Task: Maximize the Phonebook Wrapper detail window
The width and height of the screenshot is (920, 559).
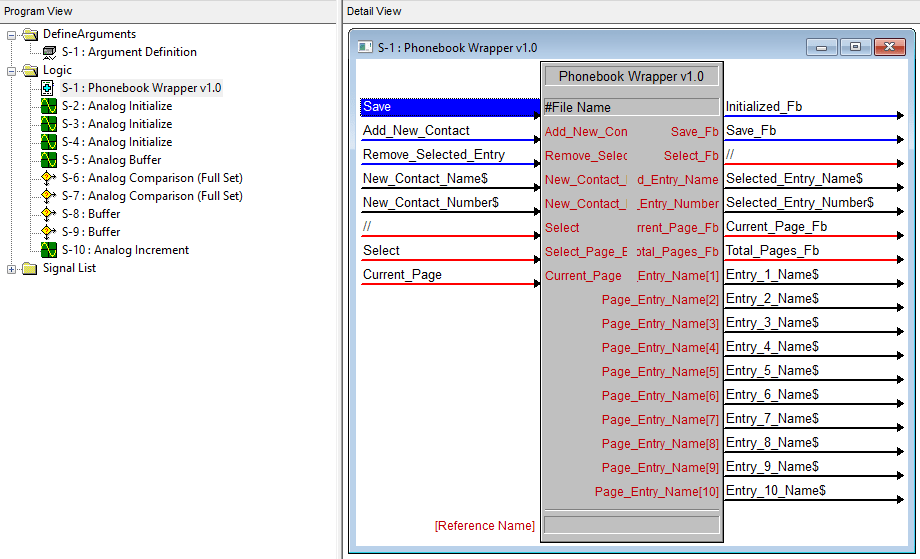Action: [x=855, y=47]
